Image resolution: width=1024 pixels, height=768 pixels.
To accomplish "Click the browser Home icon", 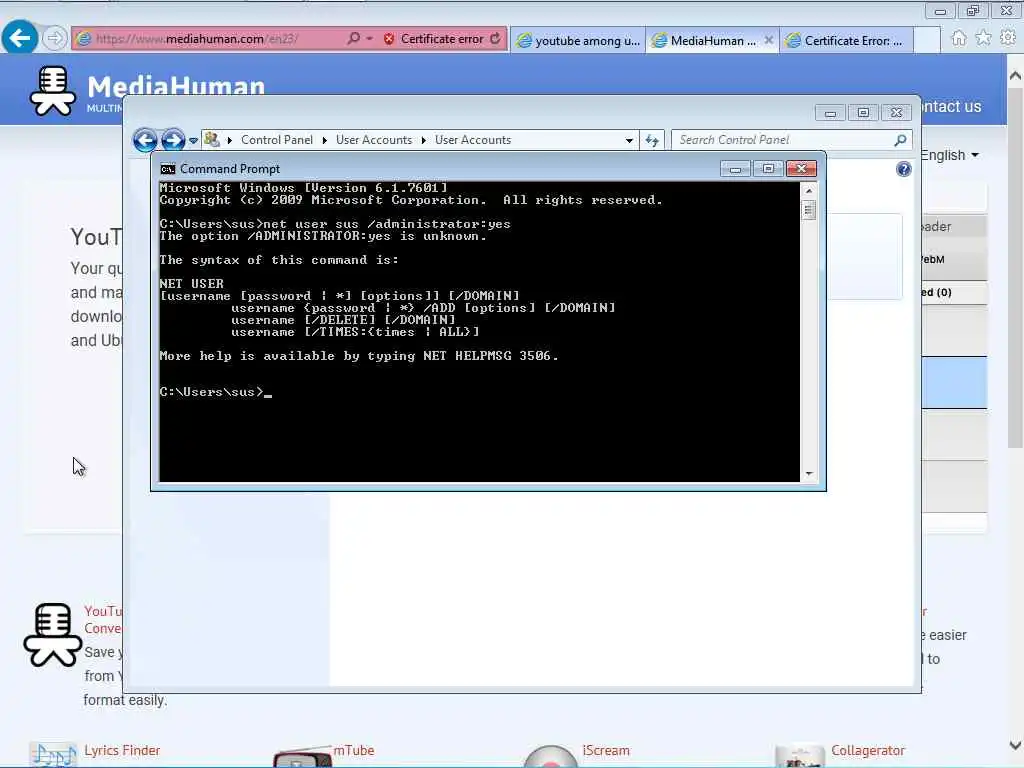I will coord(959,39).
